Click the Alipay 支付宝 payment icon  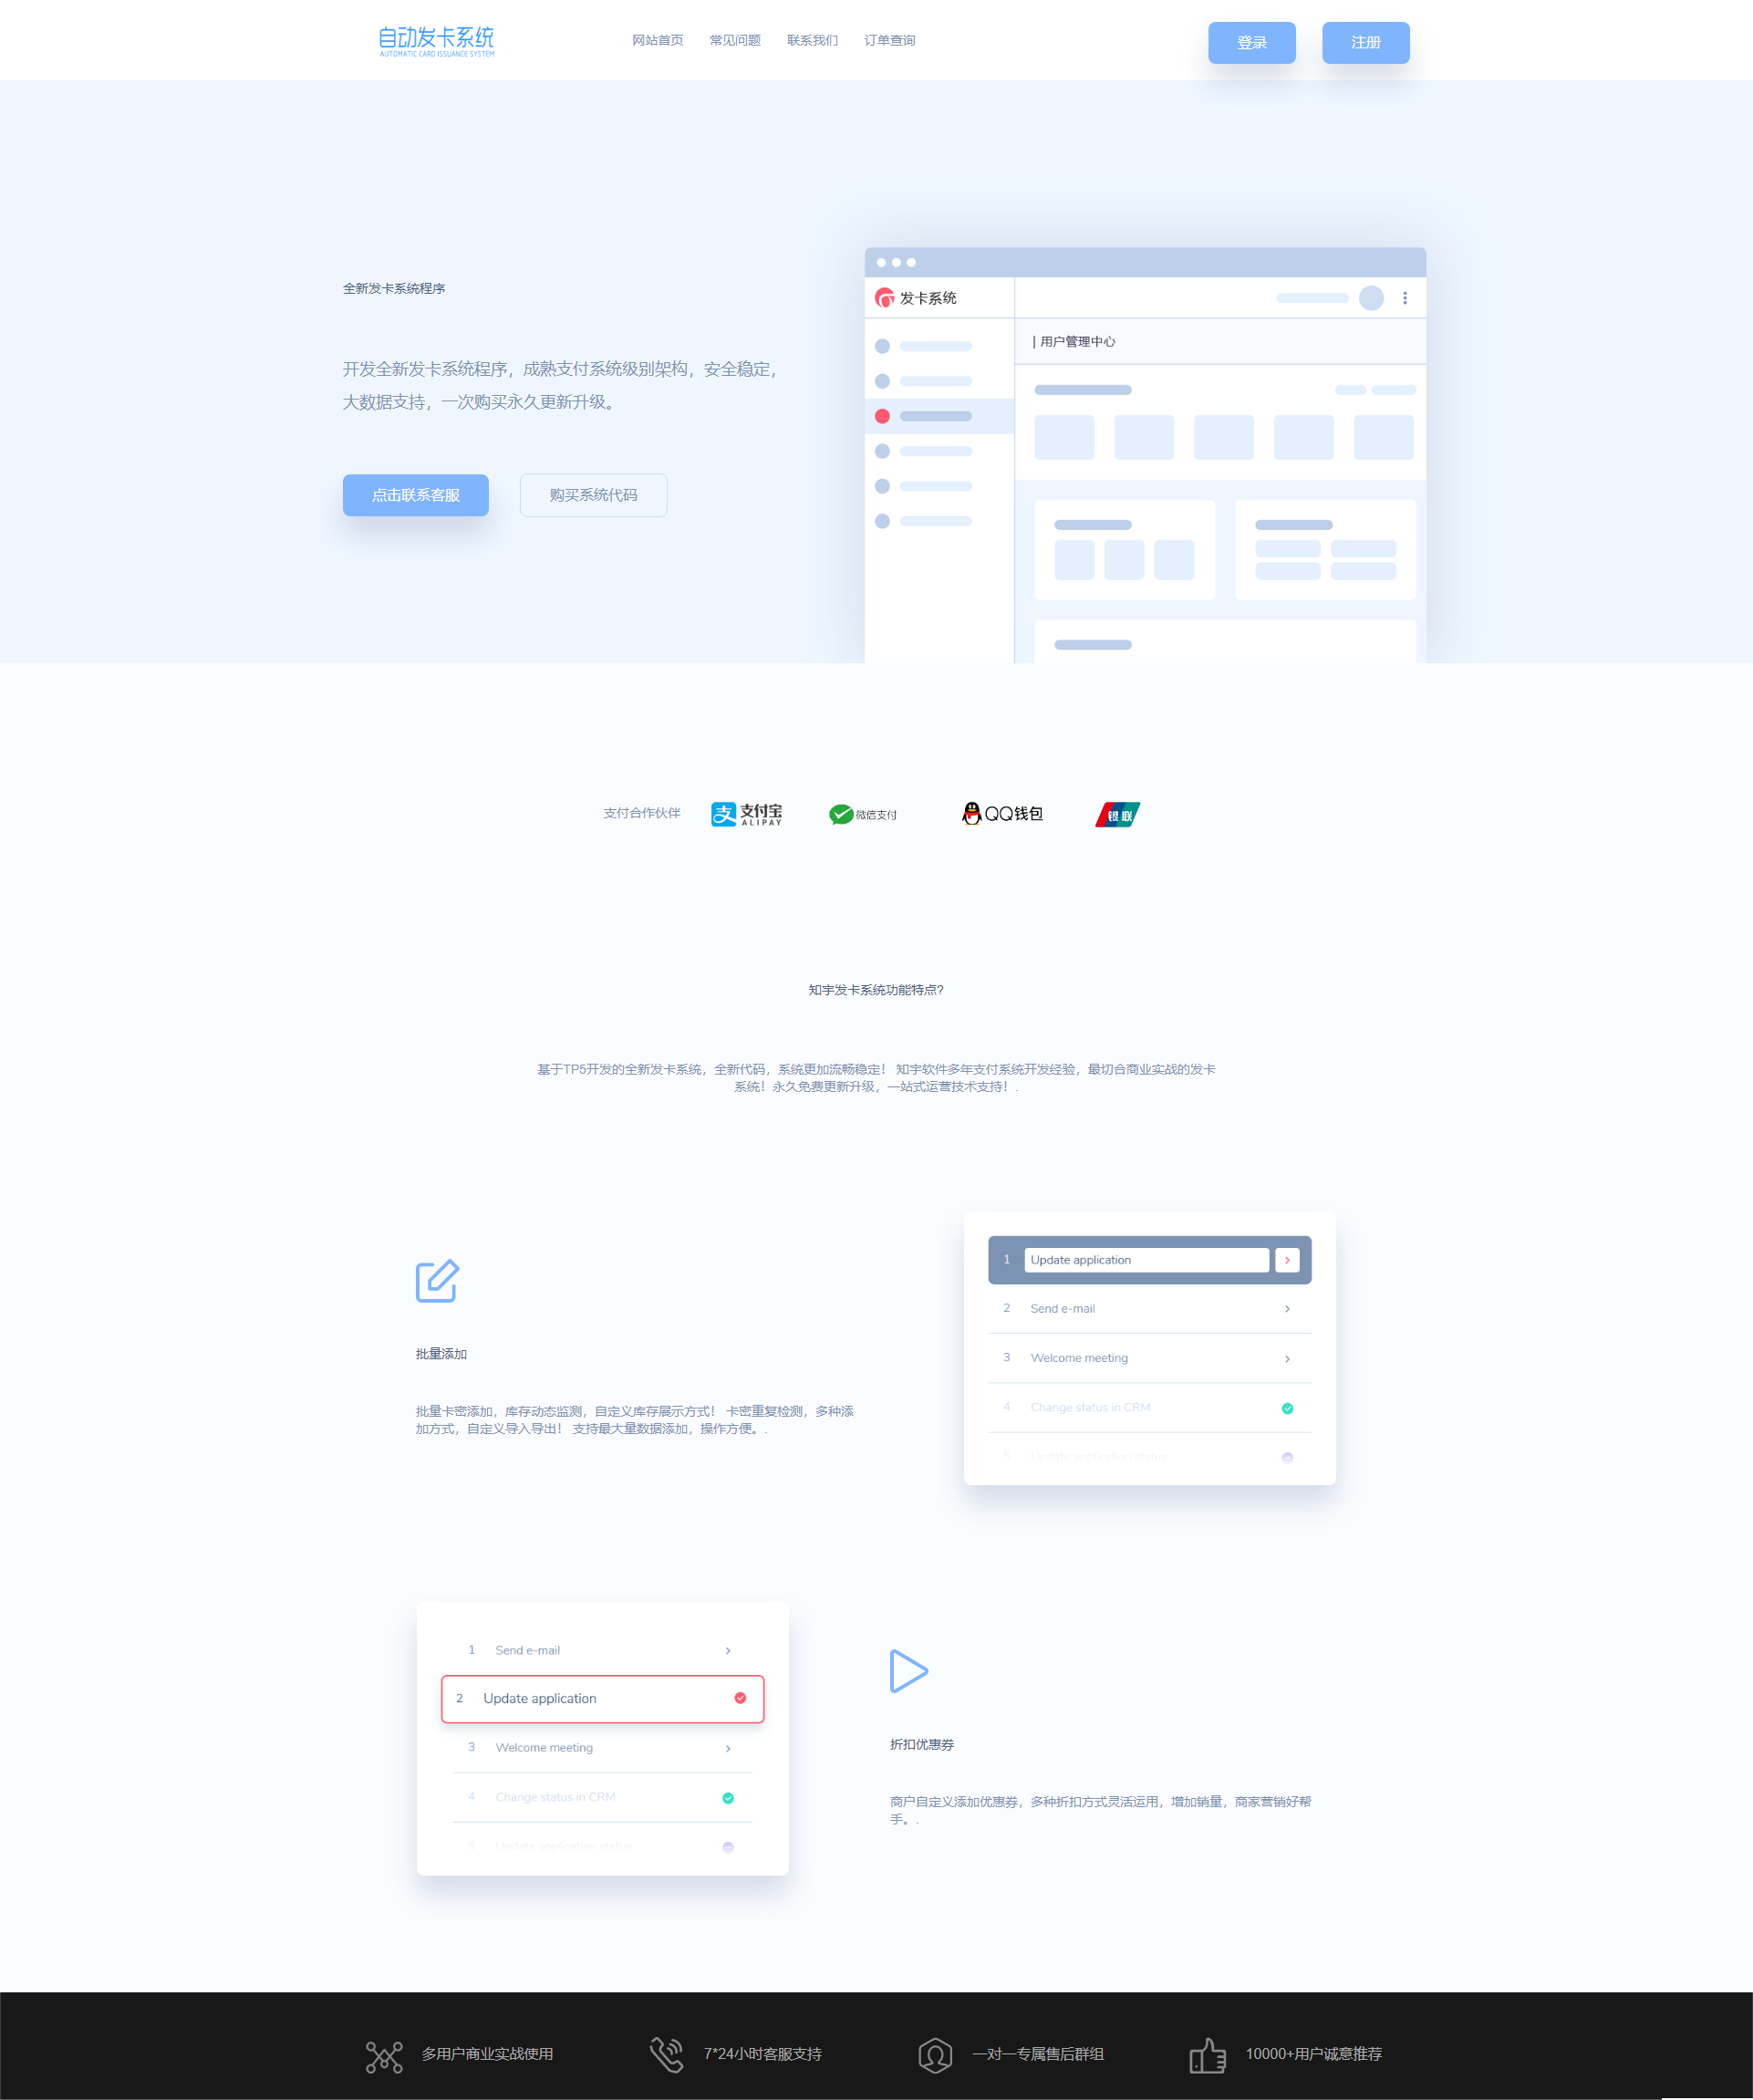[x=747, y=813]
